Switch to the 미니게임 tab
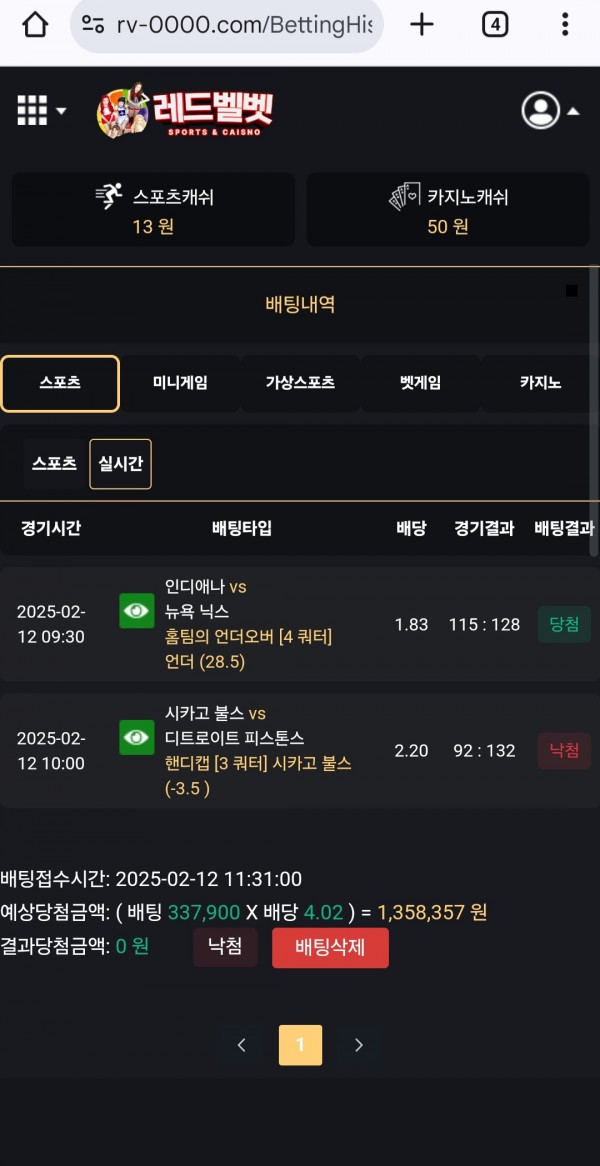The width and height of the screenshot is (600, 1166). 180,383
